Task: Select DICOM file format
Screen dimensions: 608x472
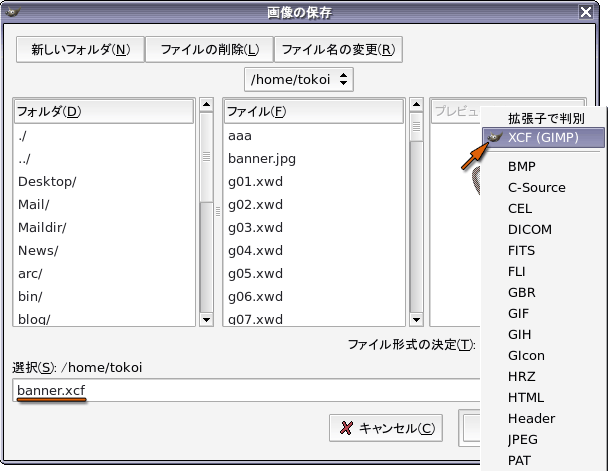Action: tap(544, 229)
